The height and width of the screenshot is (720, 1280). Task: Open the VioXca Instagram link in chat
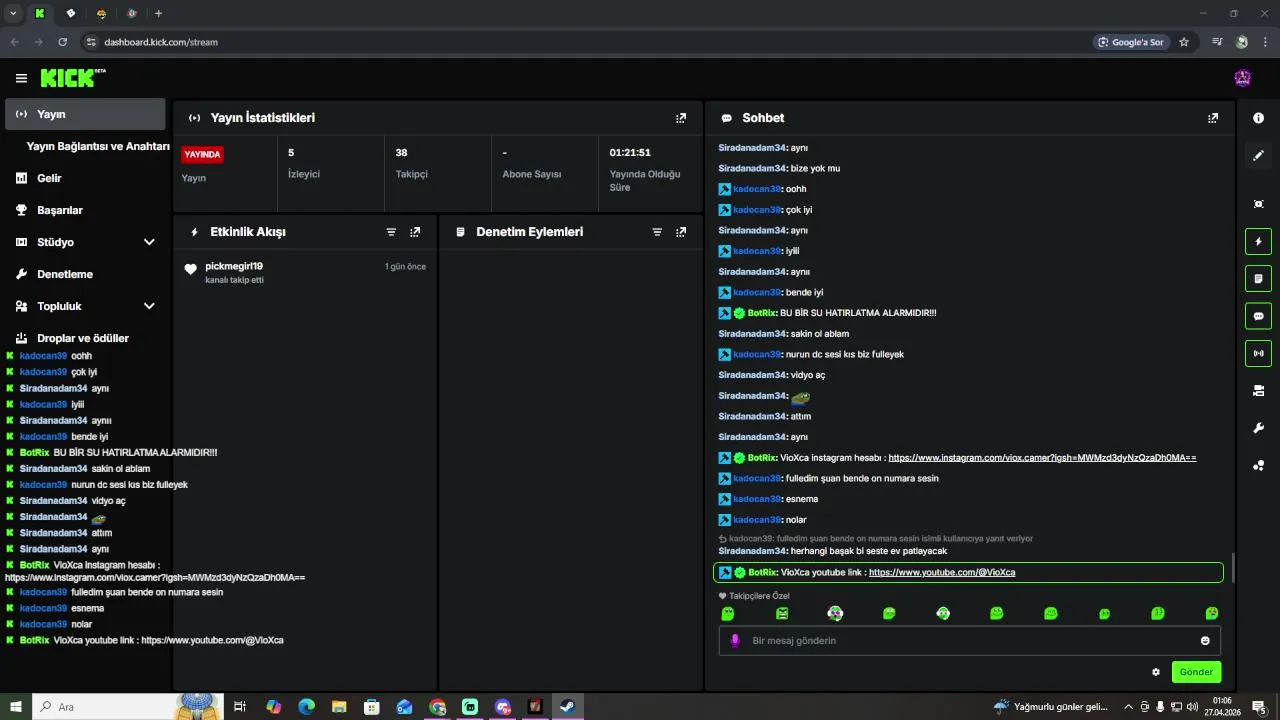pos(1042,458)
